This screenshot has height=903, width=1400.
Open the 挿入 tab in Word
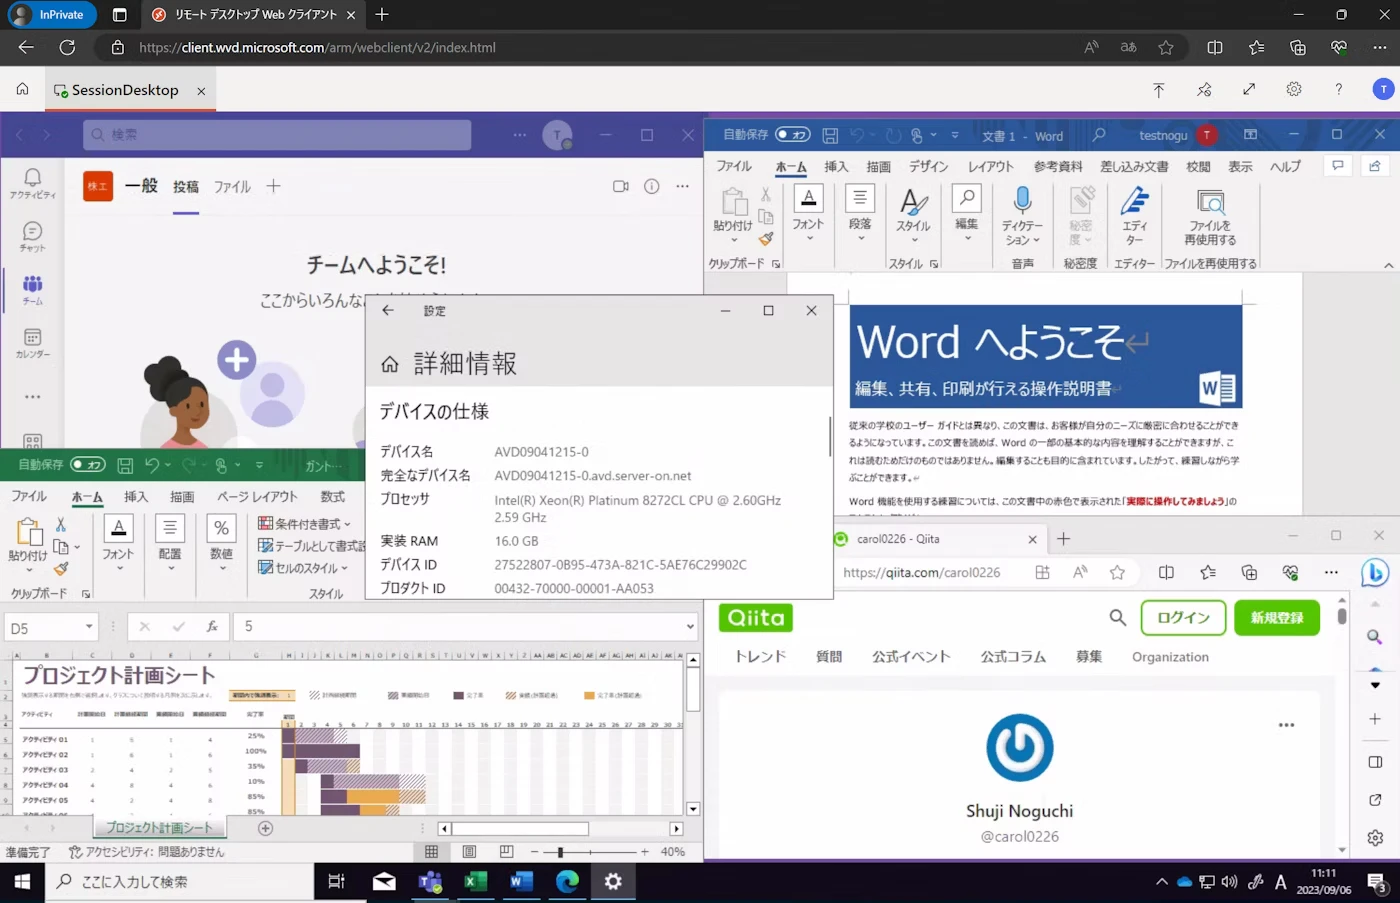pos(836,166)
